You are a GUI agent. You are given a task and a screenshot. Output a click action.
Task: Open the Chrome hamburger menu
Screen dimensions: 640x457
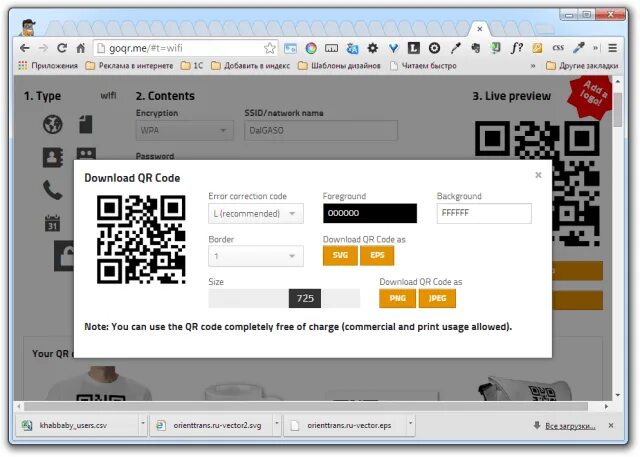[x=612, y=48]
